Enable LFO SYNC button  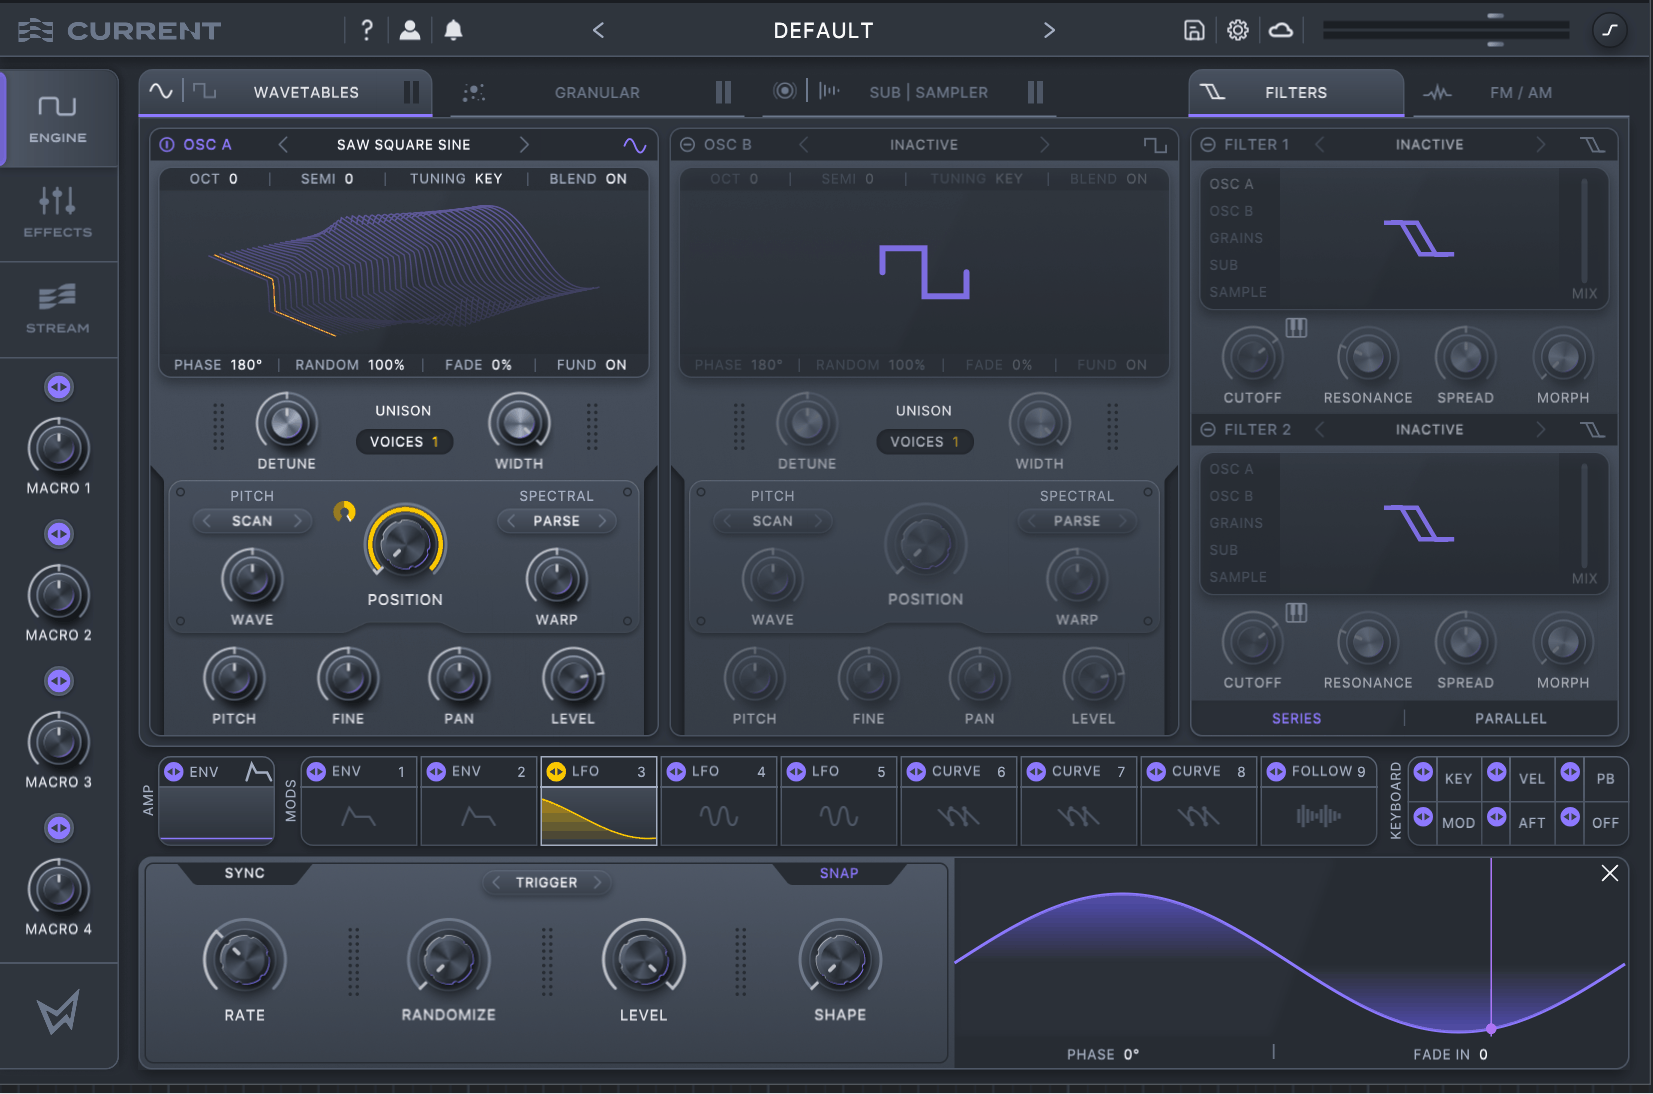244,873
